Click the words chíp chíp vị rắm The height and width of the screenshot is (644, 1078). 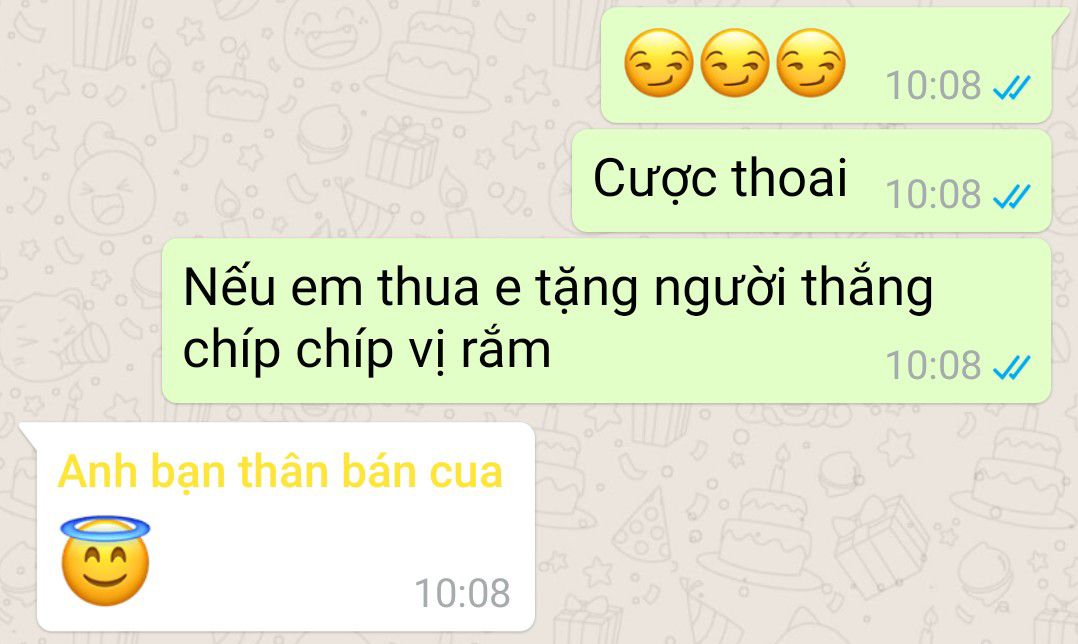tap(366, 351)
